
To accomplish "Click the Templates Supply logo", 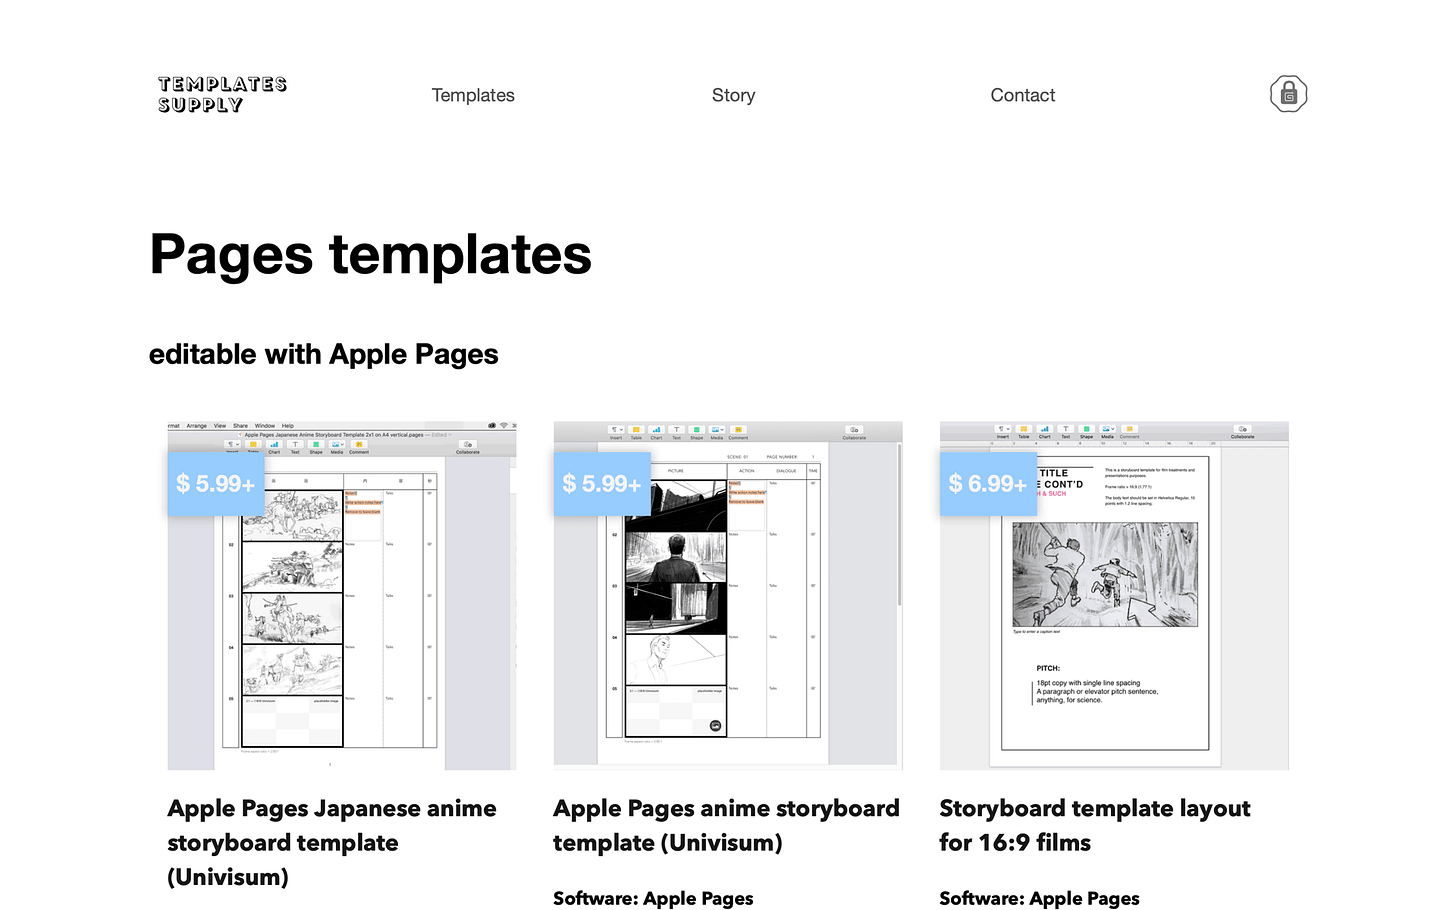I will coord(222,95).
